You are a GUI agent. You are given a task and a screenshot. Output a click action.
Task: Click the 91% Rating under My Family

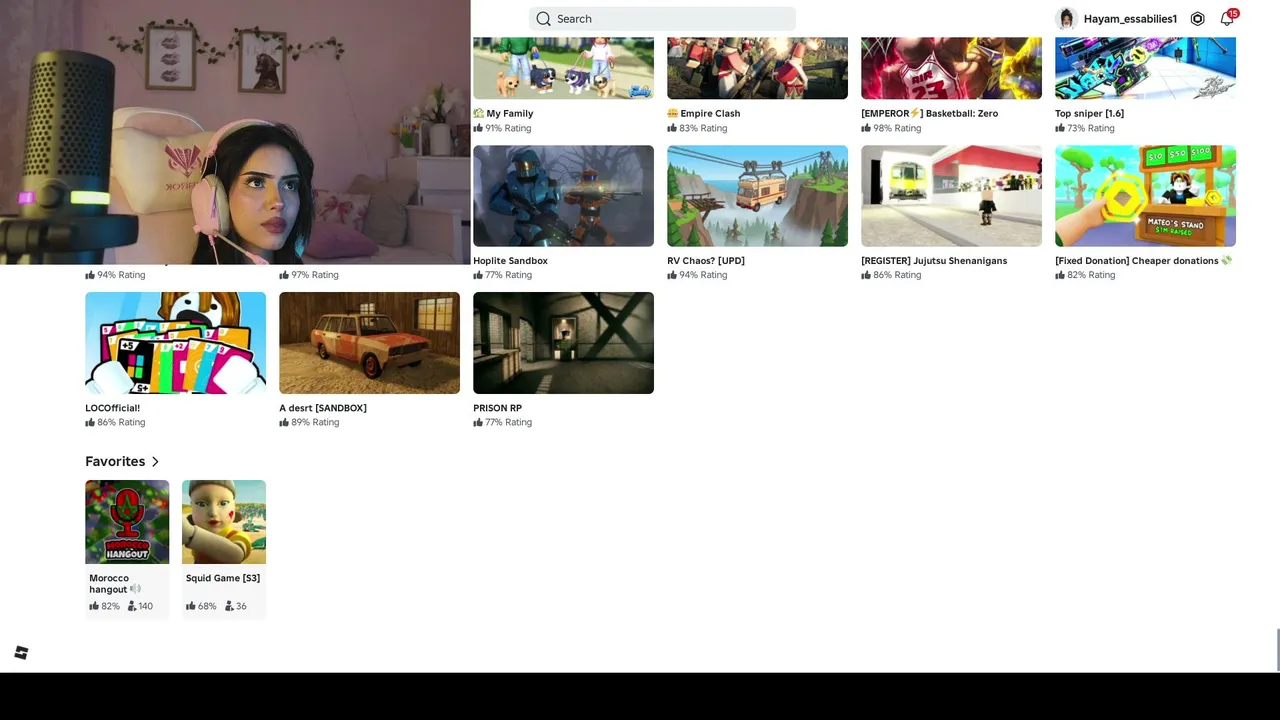(x=502, y=128)
